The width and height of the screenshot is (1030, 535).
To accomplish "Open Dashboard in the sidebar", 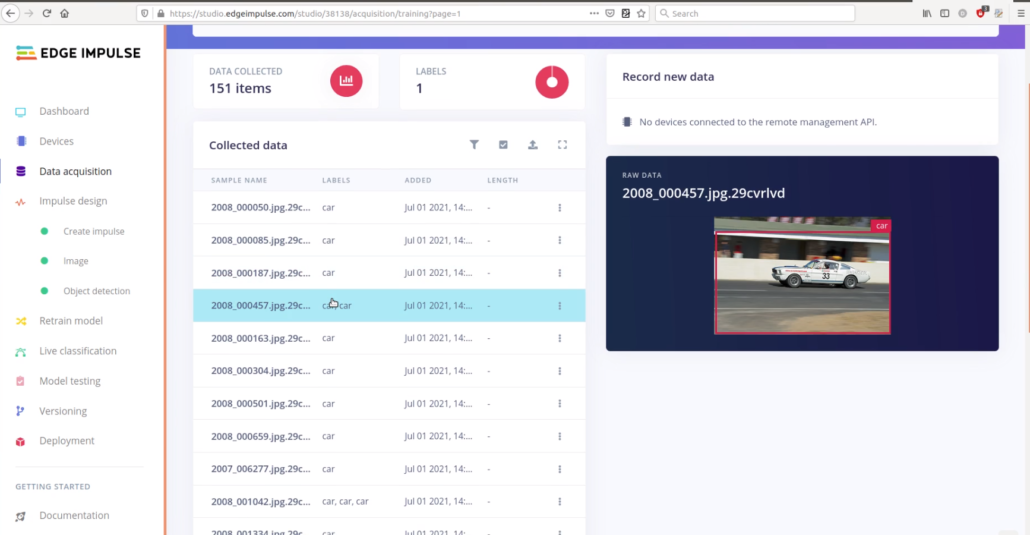I will pos(64,111).
